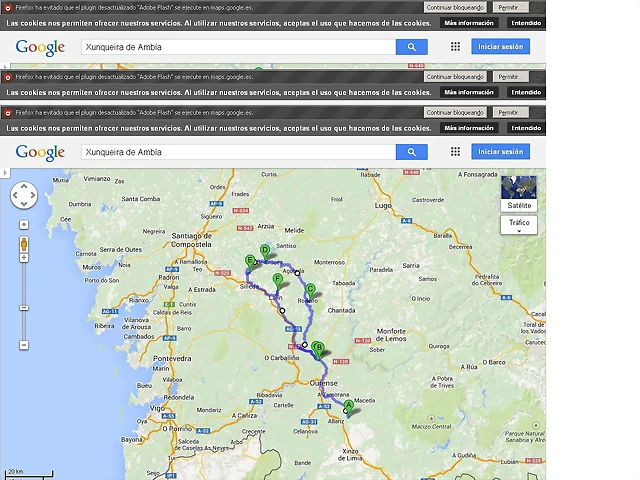Click the white route waypoint south of Lalín
The width and height of the screenshot is (640, 480).
click(282, 311)
